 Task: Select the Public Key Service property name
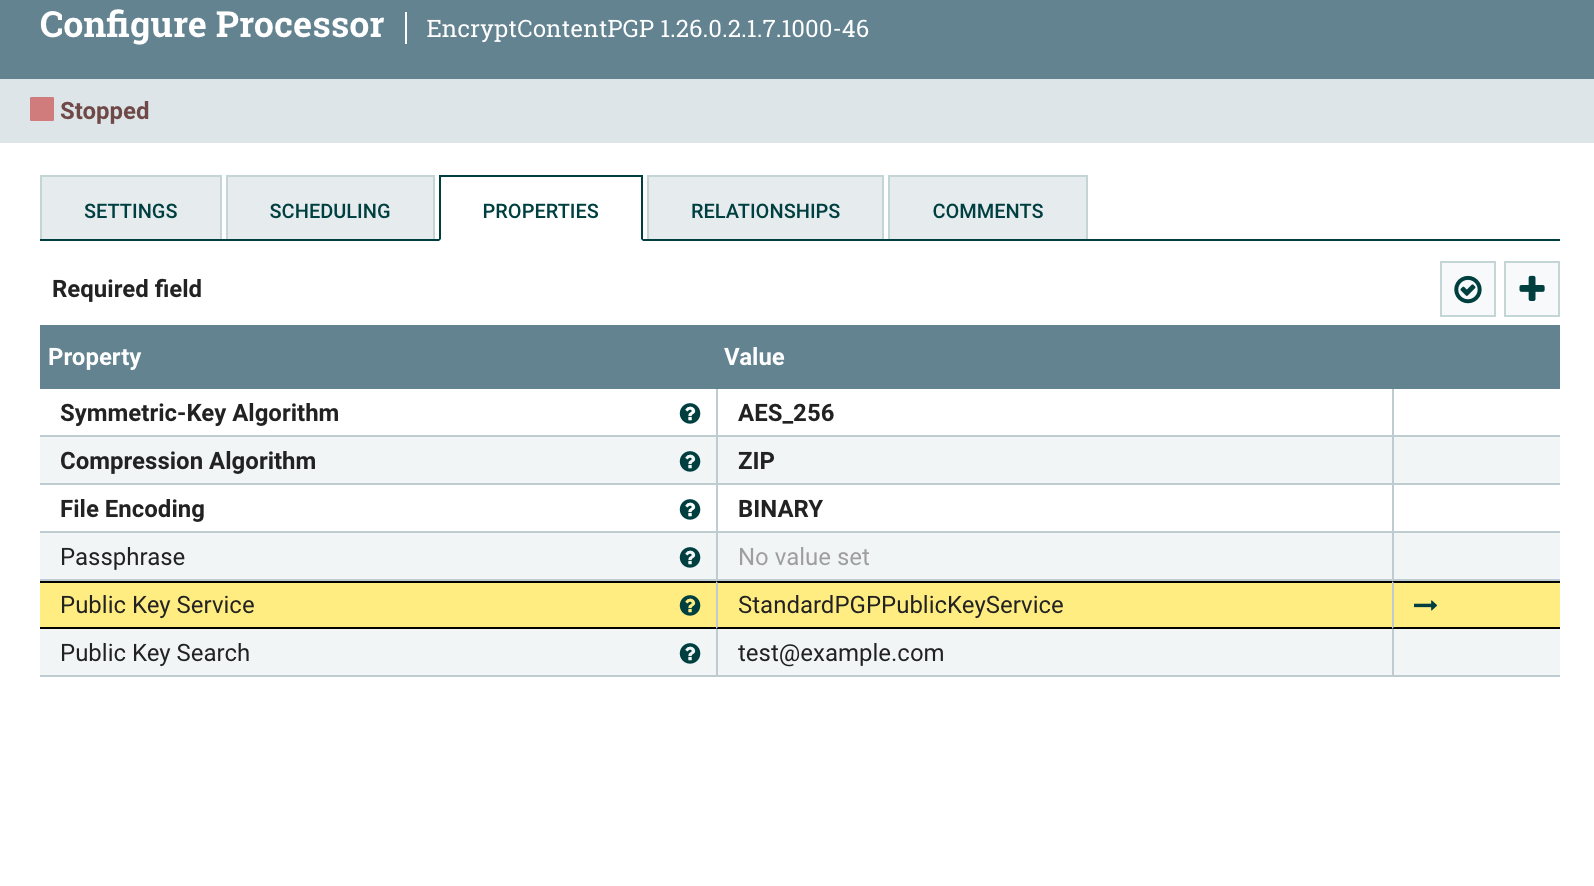[157, 605]
